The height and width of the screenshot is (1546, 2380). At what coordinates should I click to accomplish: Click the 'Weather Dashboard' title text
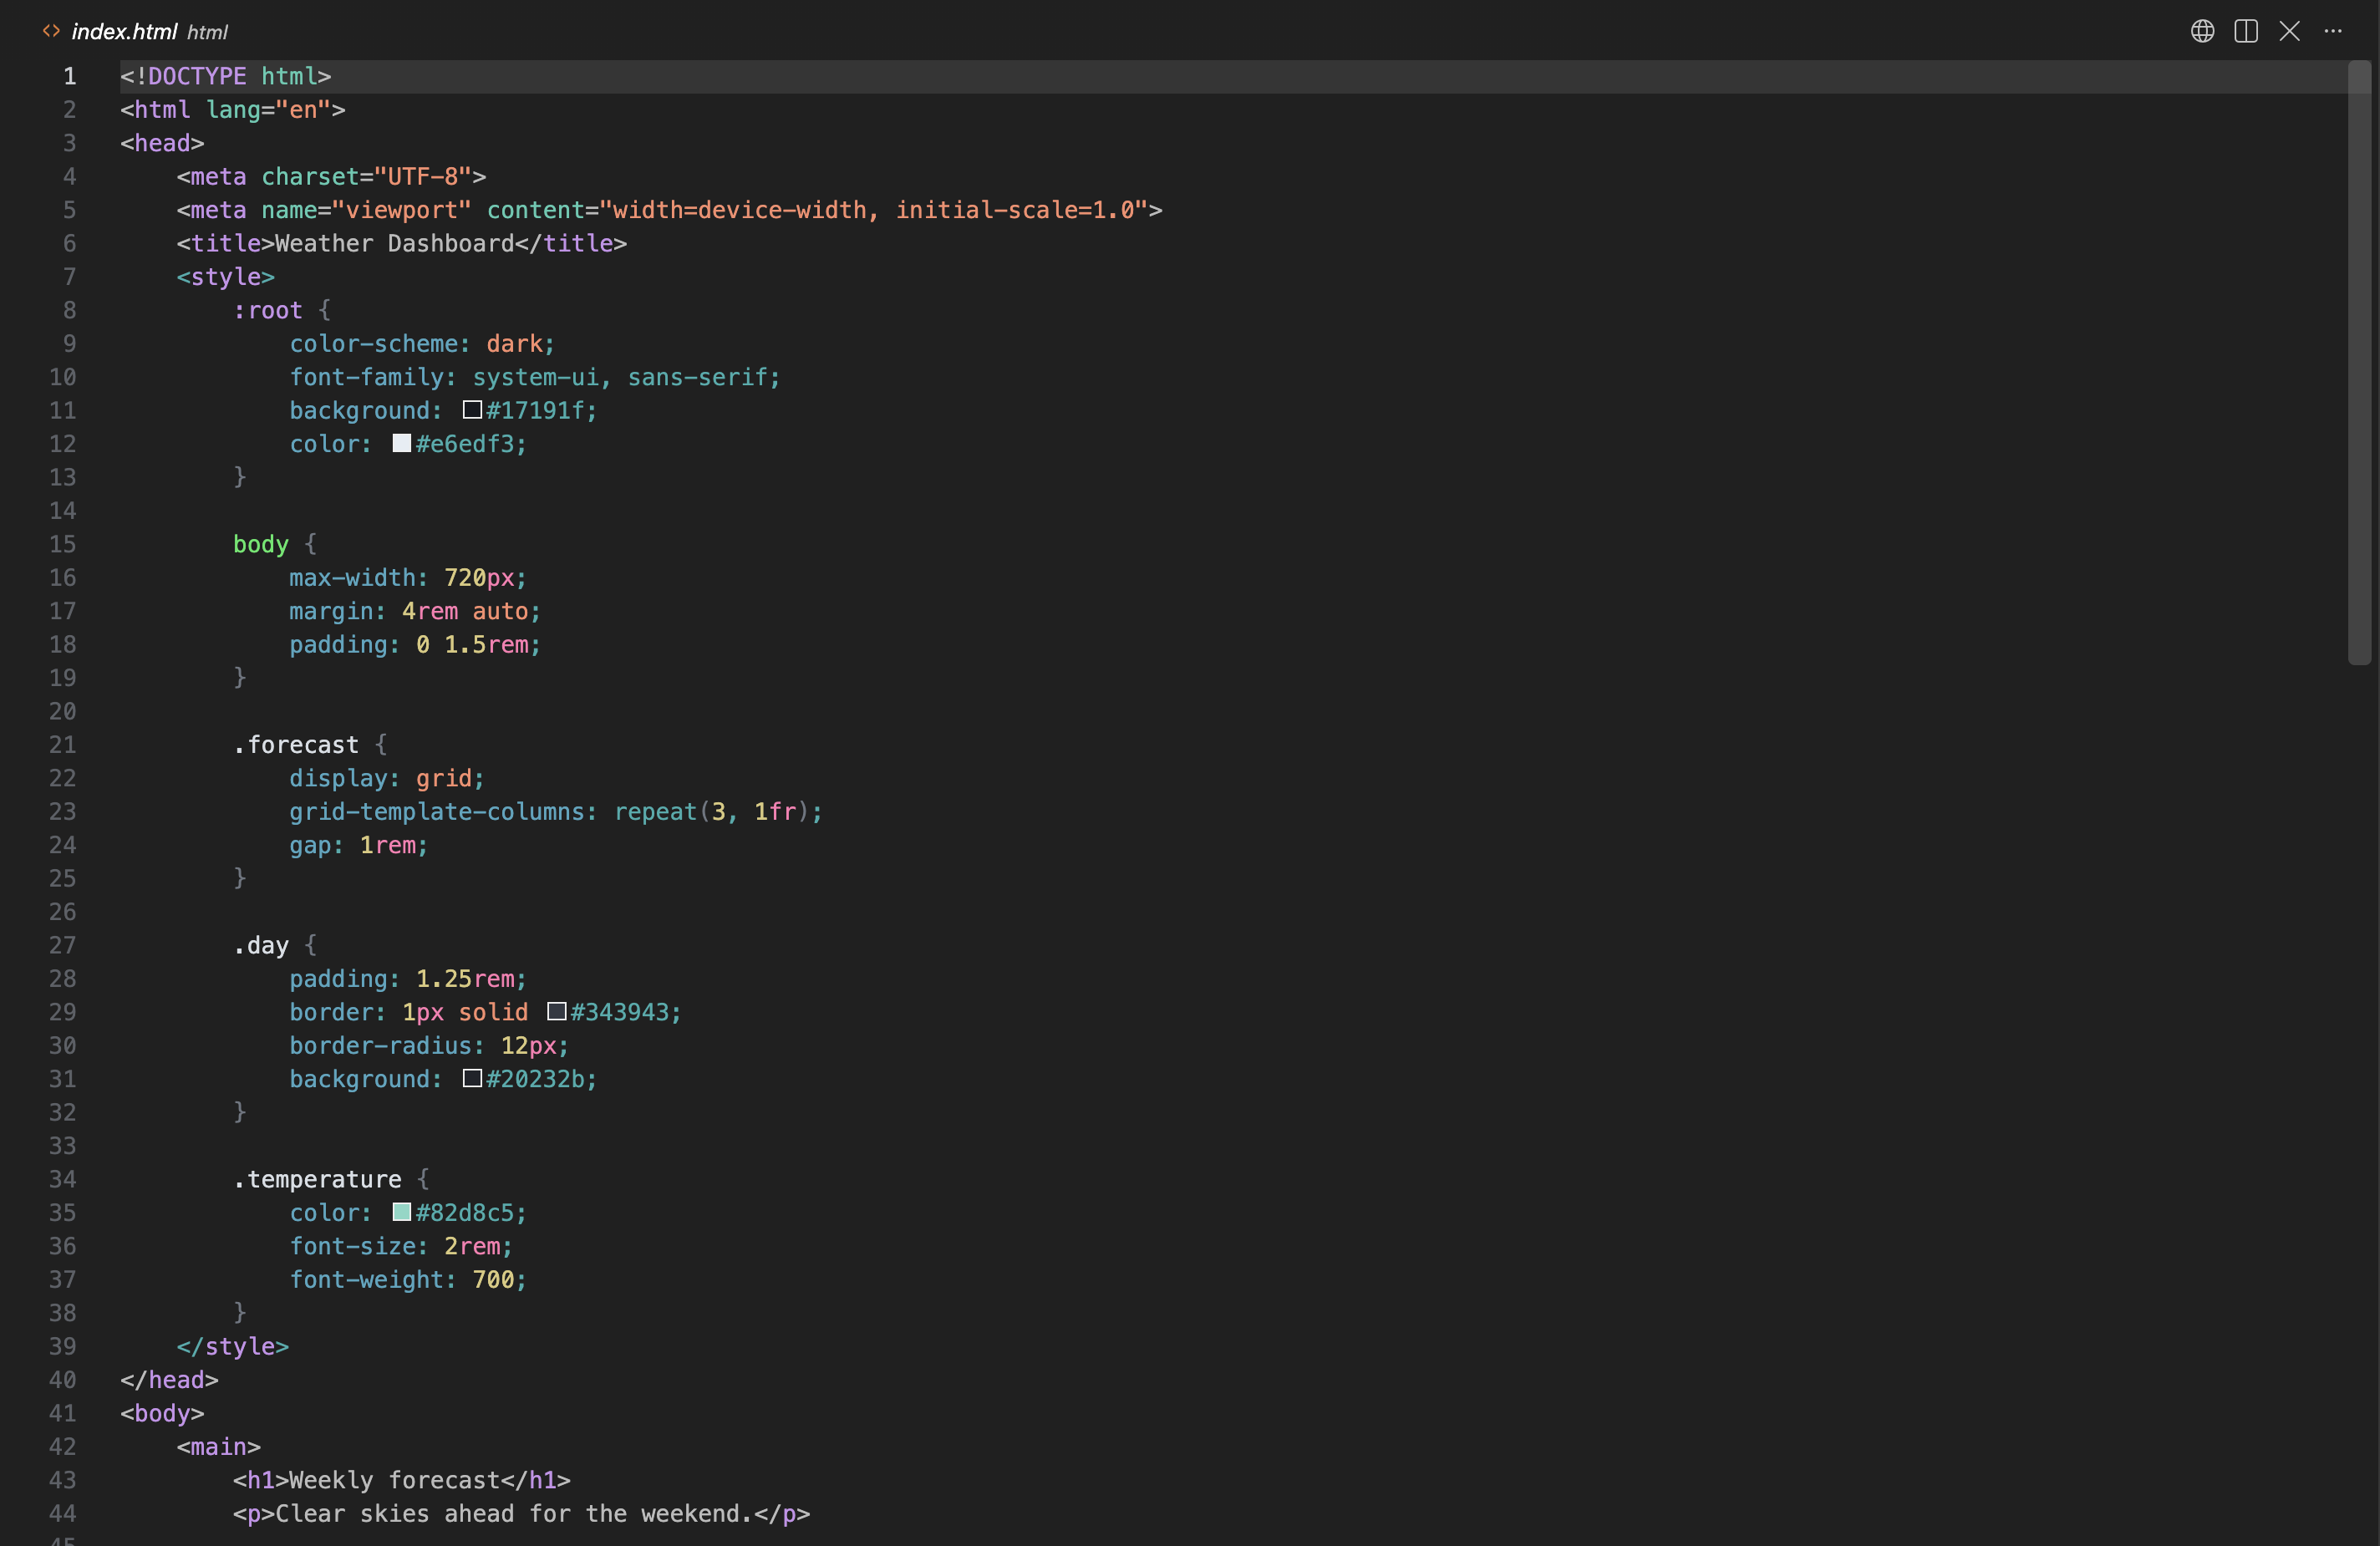pyautogui.click(x=395, y=243)
